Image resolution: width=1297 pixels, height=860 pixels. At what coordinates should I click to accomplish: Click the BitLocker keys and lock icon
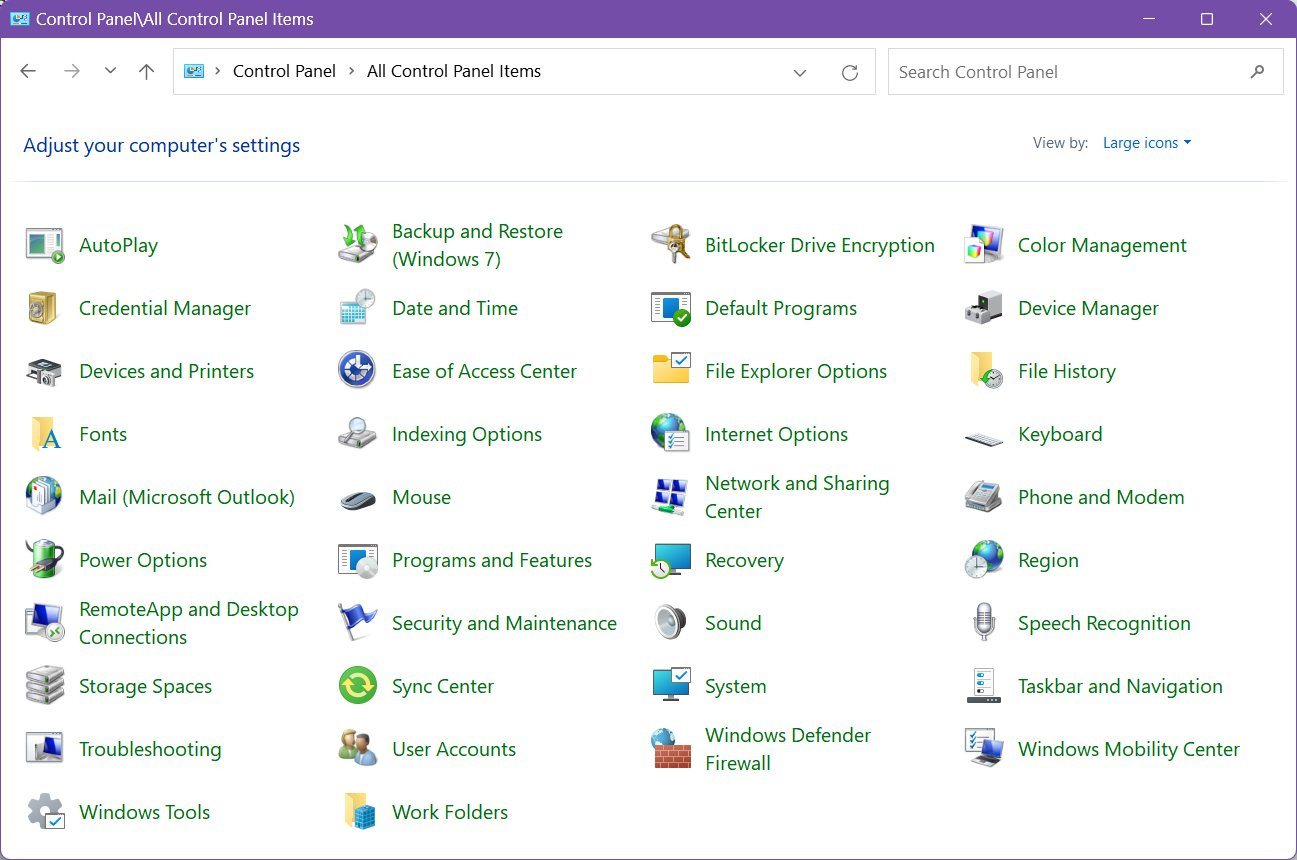(671, 245)
